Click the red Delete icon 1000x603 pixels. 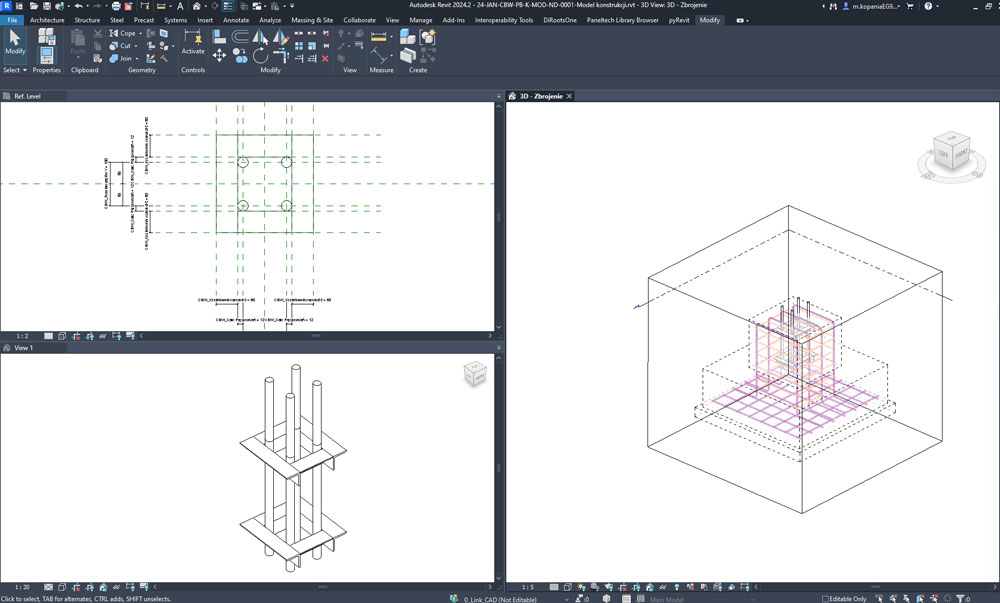tap(325, 59)
